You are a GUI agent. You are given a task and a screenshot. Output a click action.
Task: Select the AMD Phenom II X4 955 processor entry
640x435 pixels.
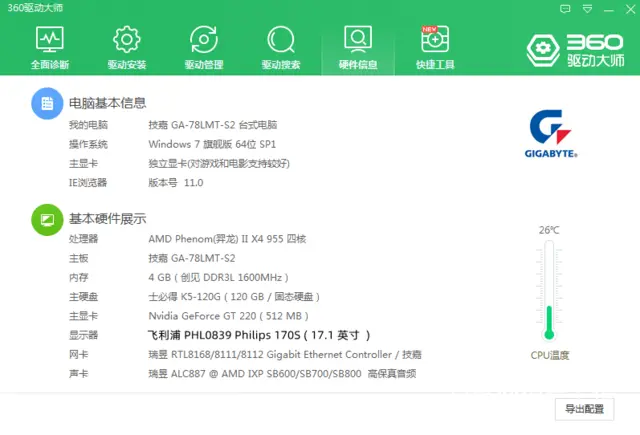click(227, 239)
